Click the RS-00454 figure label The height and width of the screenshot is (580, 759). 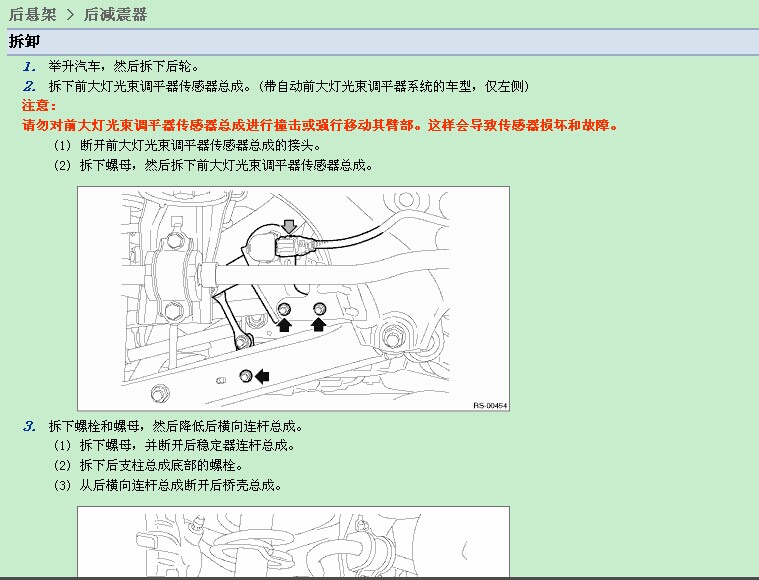click(x=490, y=406)
